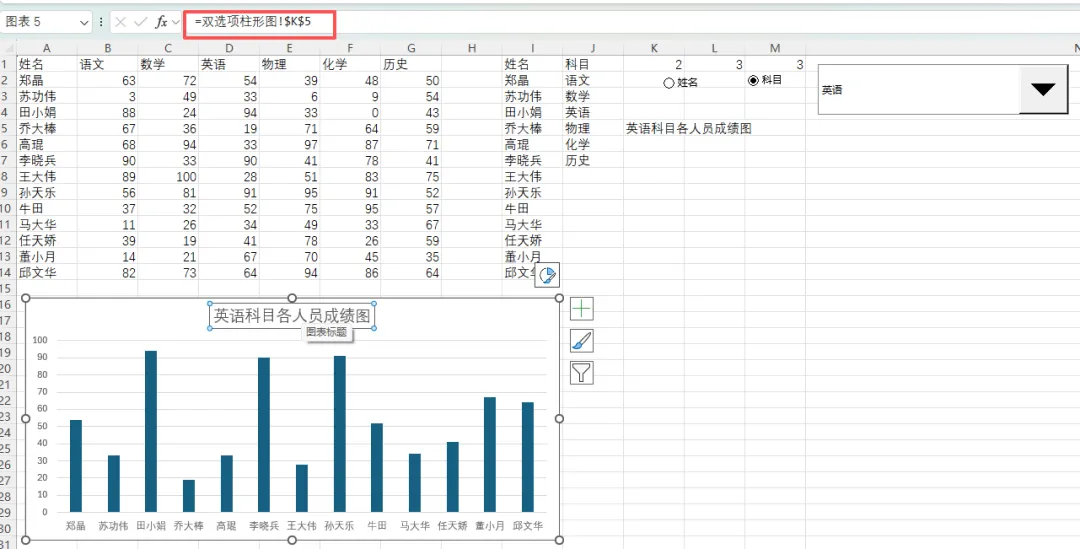Click cell J3 containing 数学
Image resolution: width=1080 pixels, height=549 pixels.
(593, 96)
